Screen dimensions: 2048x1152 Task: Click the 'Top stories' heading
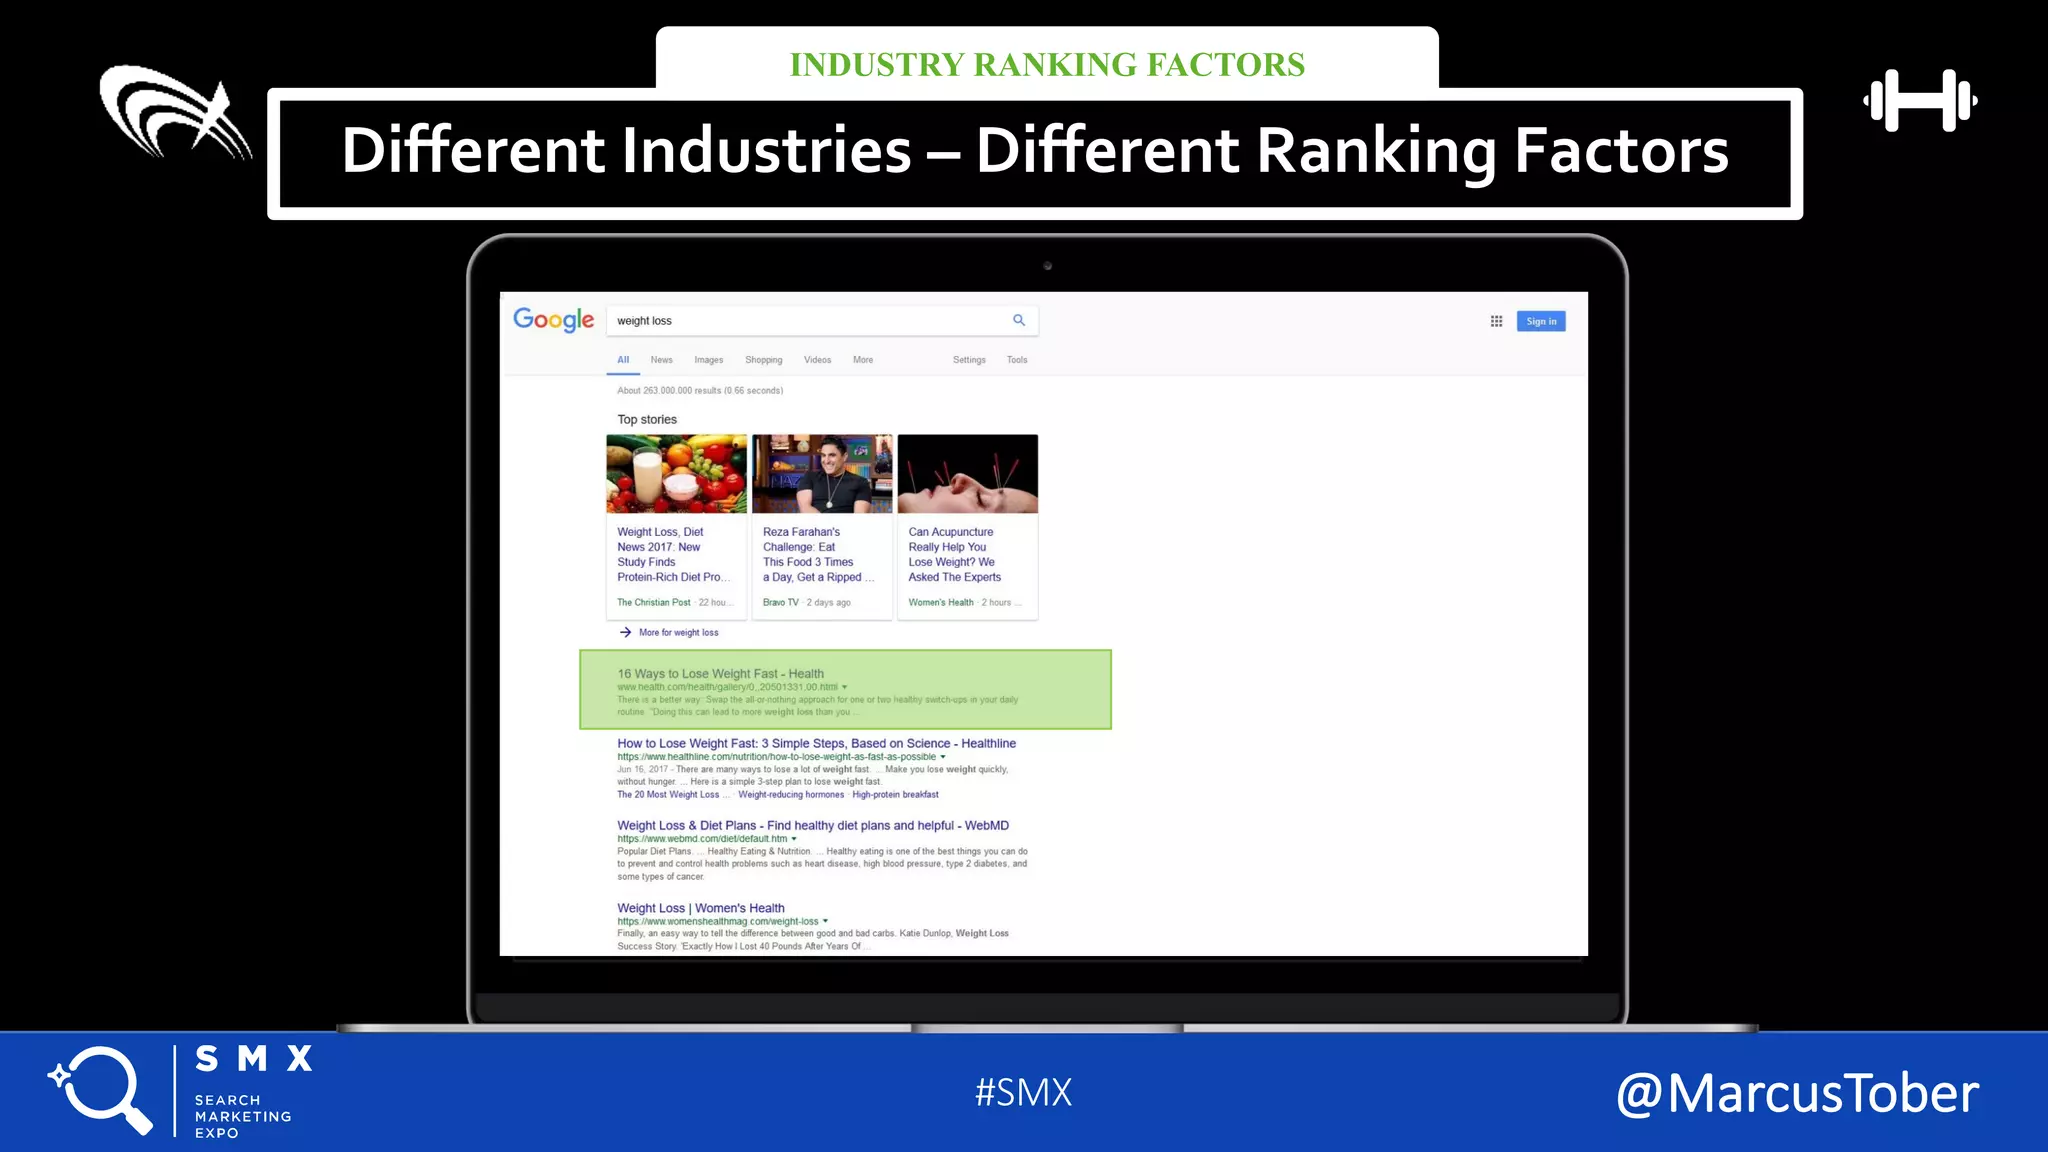(647, 420)
